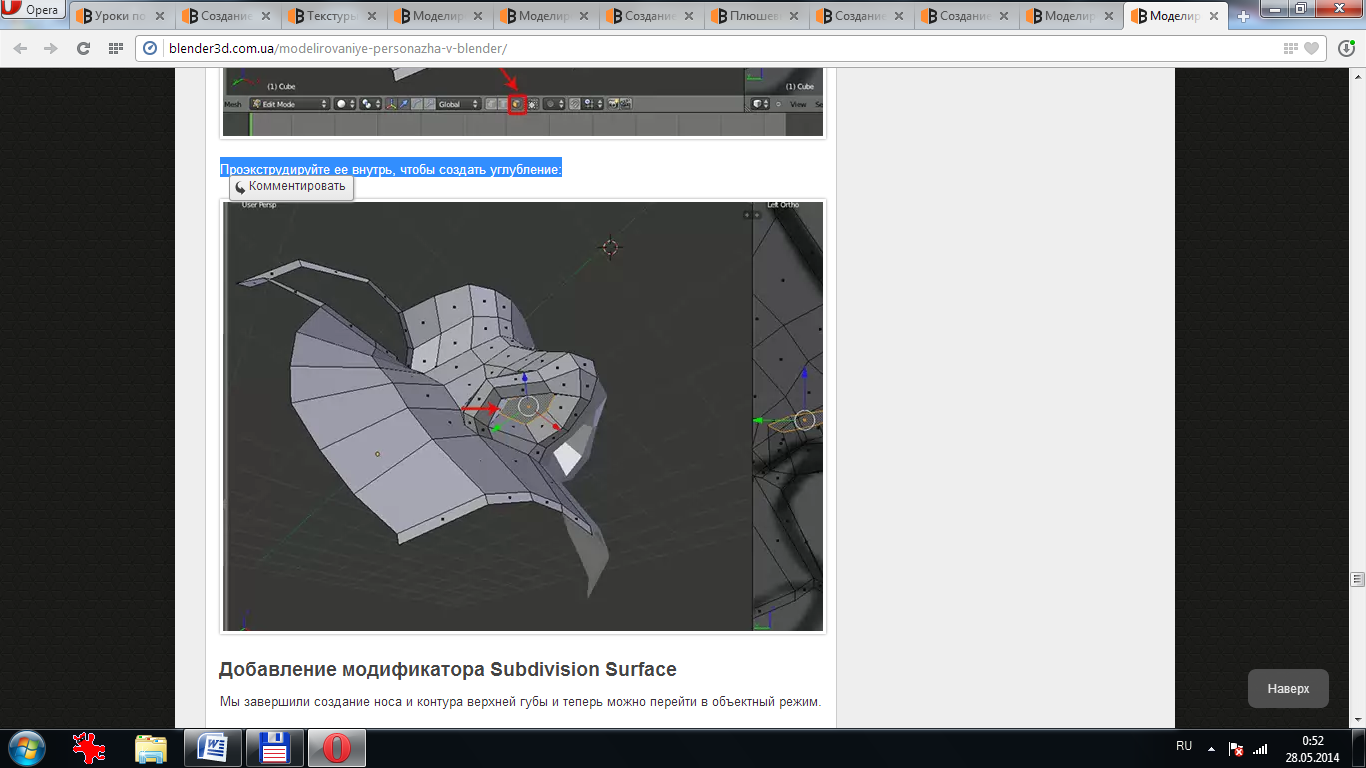Add page to bookmarks with heart icon
Image resolution: width=1366 pixels, height=768 pixels.
tap(1311, 48)
